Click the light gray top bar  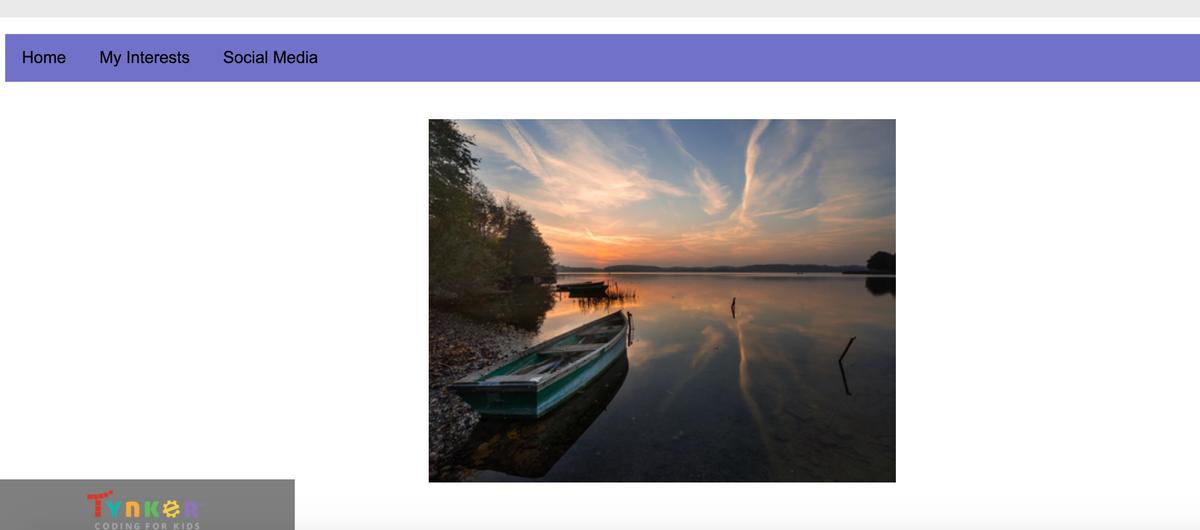coord(600,8)
